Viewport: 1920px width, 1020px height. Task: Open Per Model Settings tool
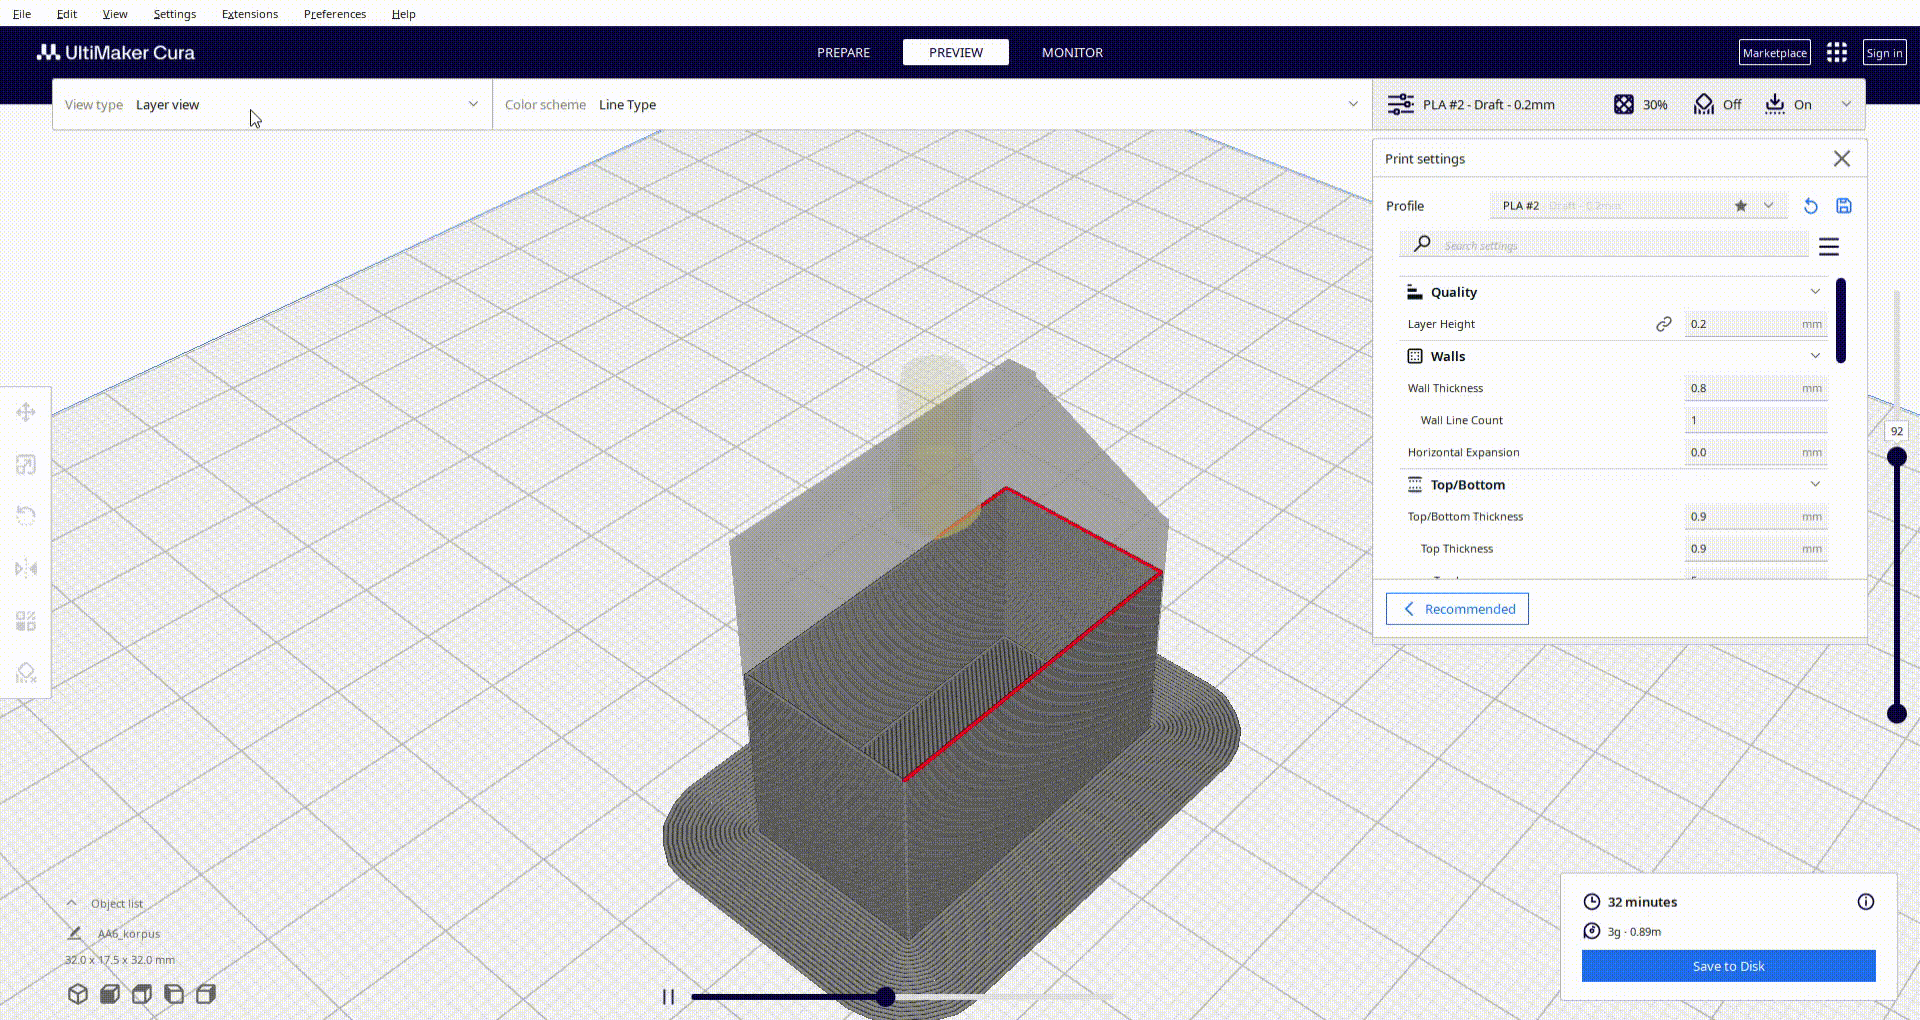click(26, 621)
